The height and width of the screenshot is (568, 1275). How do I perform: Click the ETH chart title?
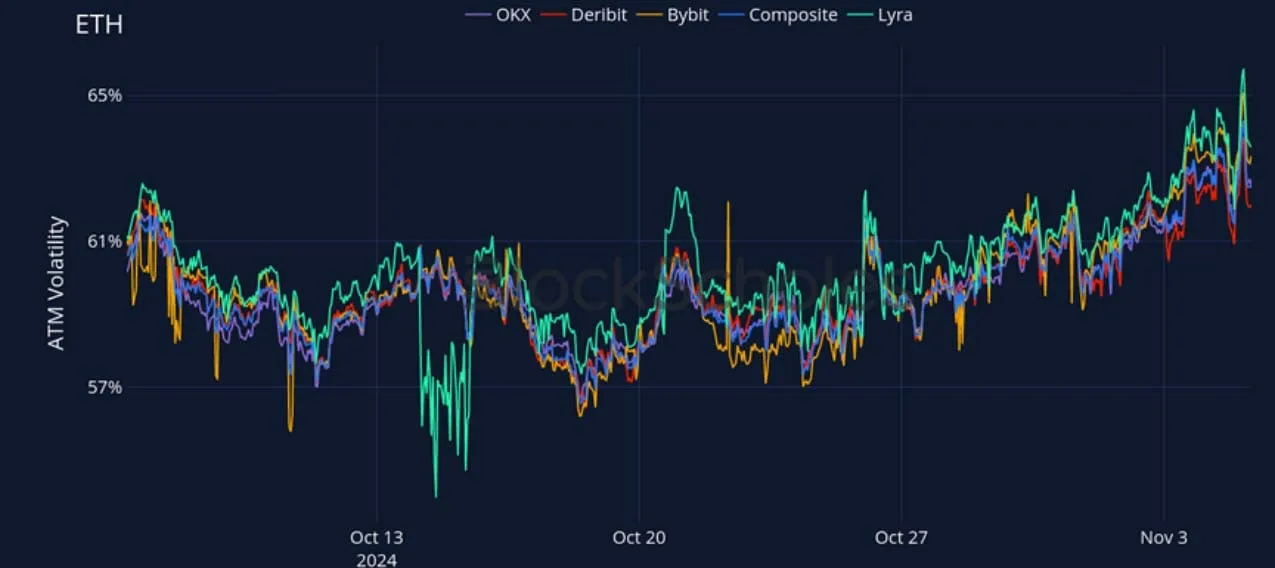click(99, 24)
